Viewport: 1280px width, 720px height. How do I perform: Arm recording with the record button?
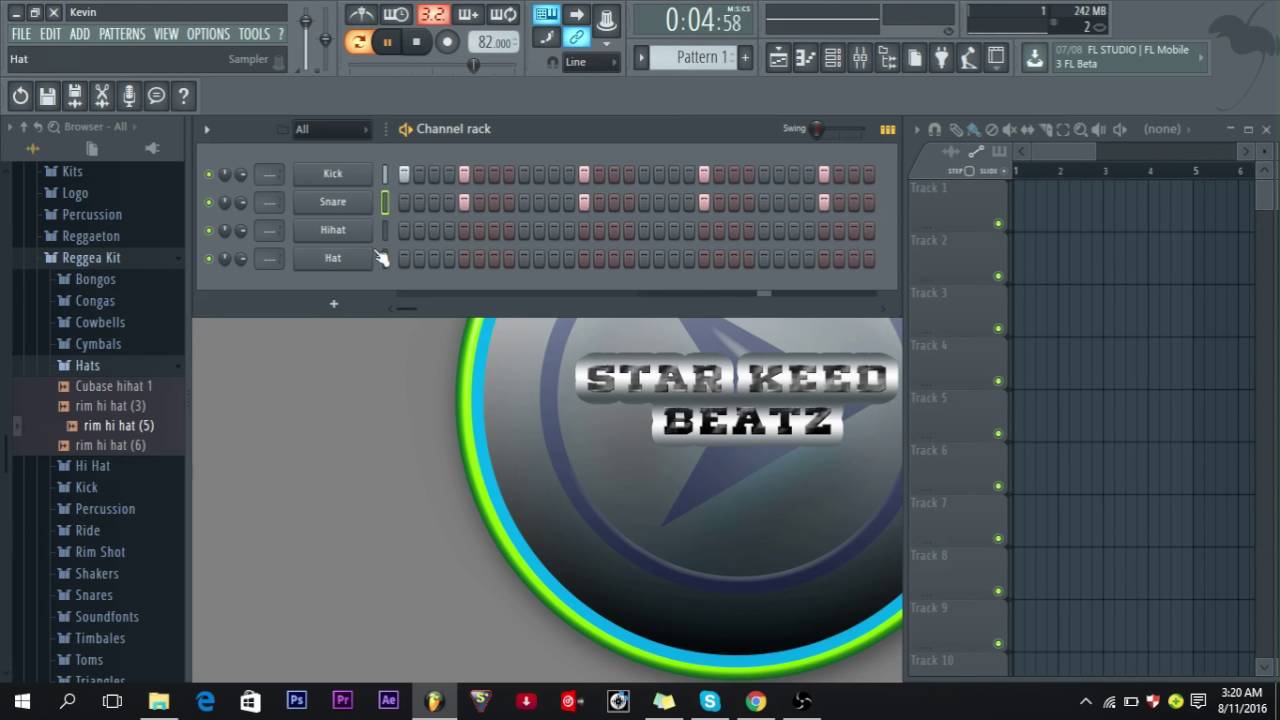pyautogui.click(x=448, y=42)
